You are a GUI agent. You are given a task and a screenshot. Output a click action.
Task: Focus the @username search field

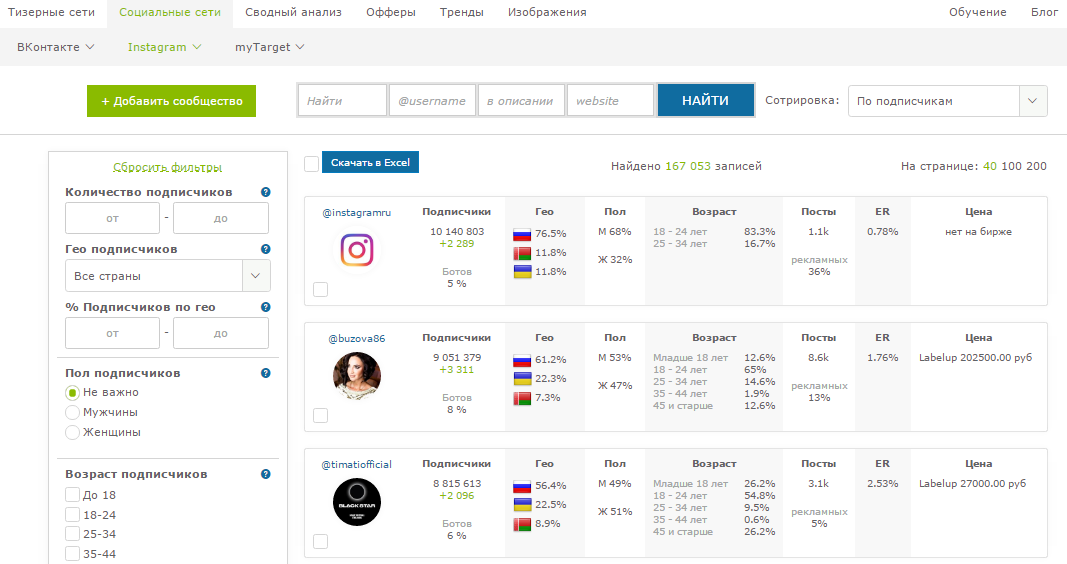pyautogui.click(x=432, y=101)
